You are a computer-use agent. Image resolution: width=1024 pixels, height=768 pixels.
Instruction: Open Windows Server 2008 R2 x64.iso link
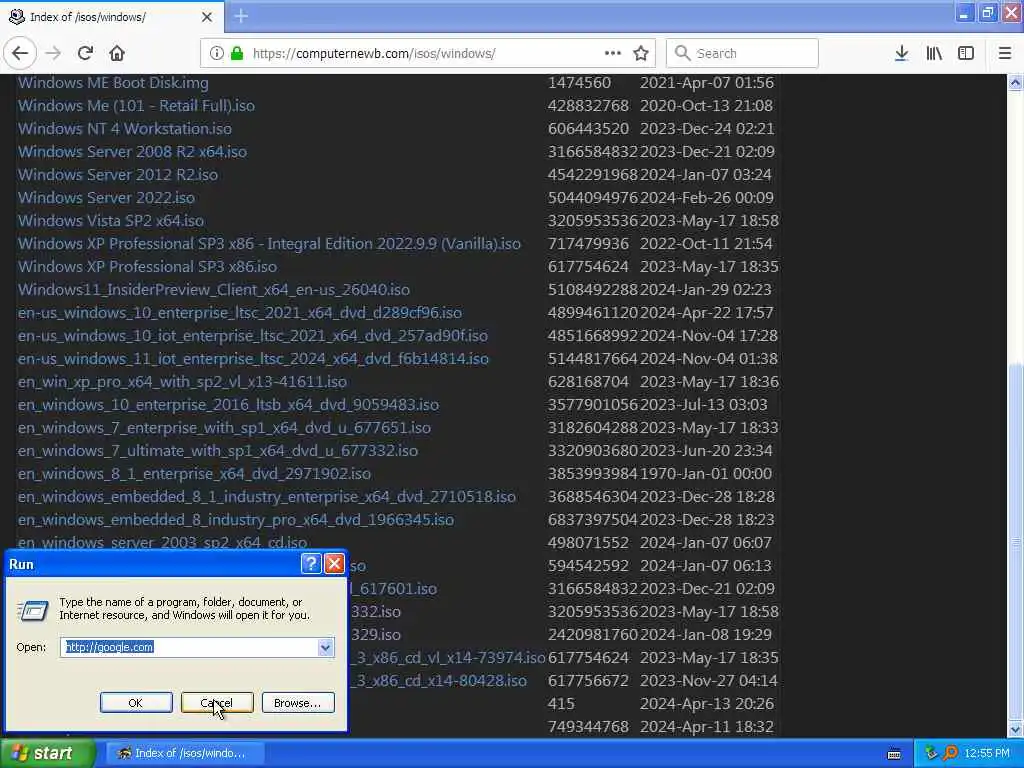coord(133,152)
